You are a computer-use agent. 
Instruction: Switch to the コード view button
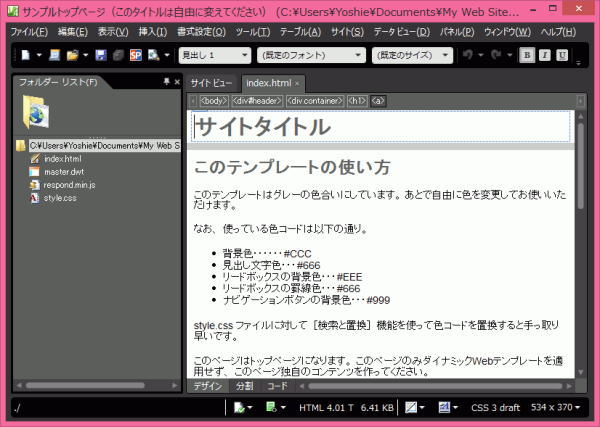click(277, 385)
